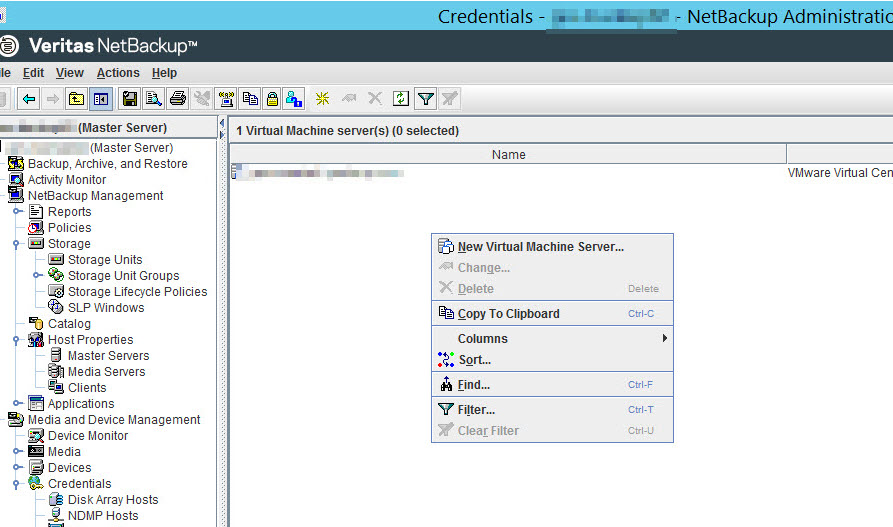893x527 pixels.
Task: Collapse the Host Properties tree node
Action: [x=17, y=340]
